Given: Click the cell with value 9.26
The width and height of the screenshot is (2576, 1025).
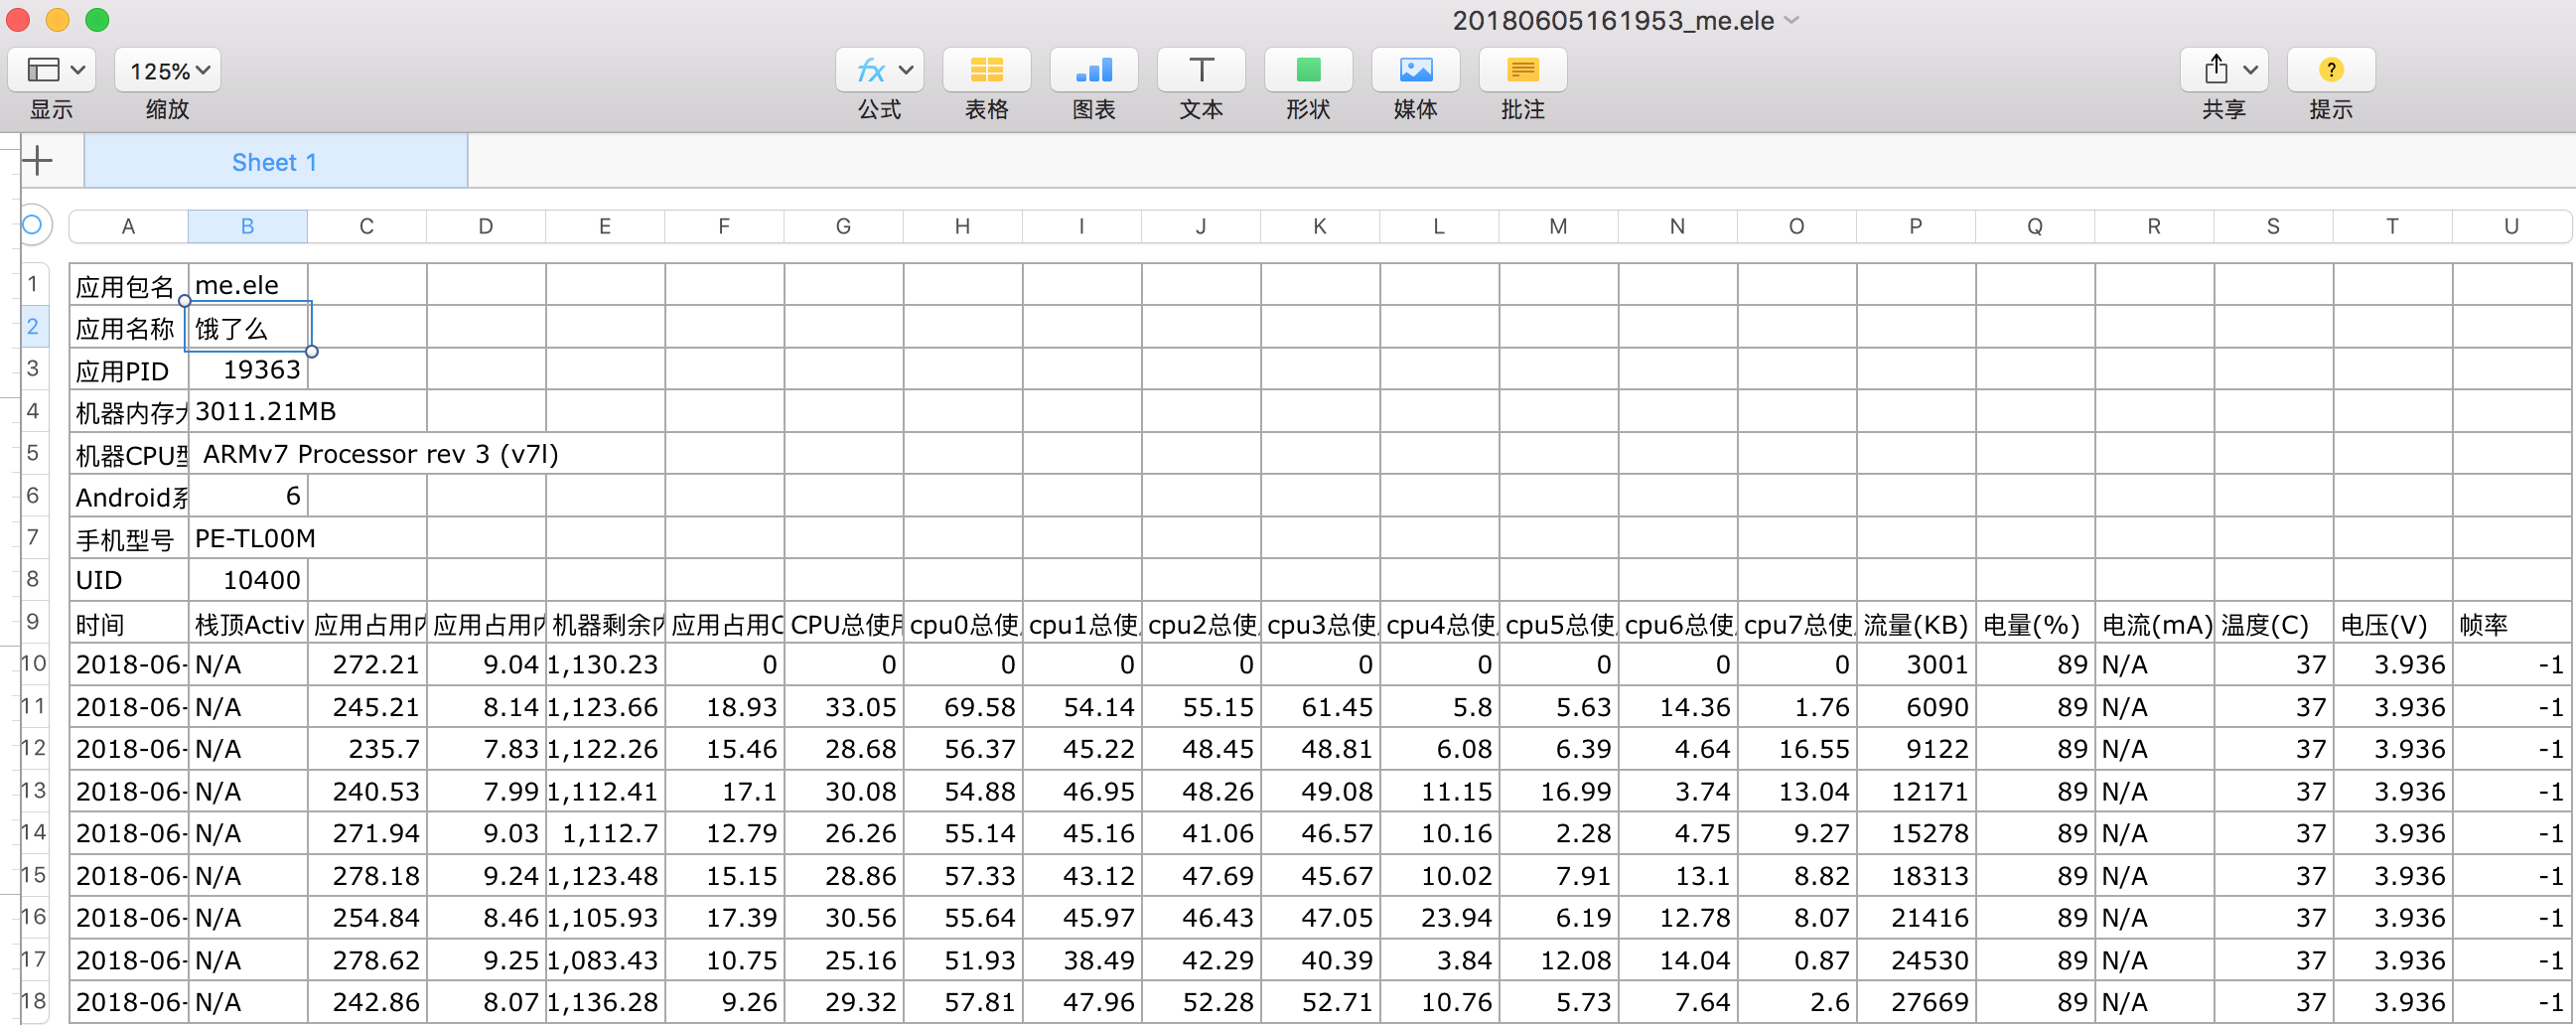Looking at the screenshot, I should pyautogui.click(x=724, y=1002).
